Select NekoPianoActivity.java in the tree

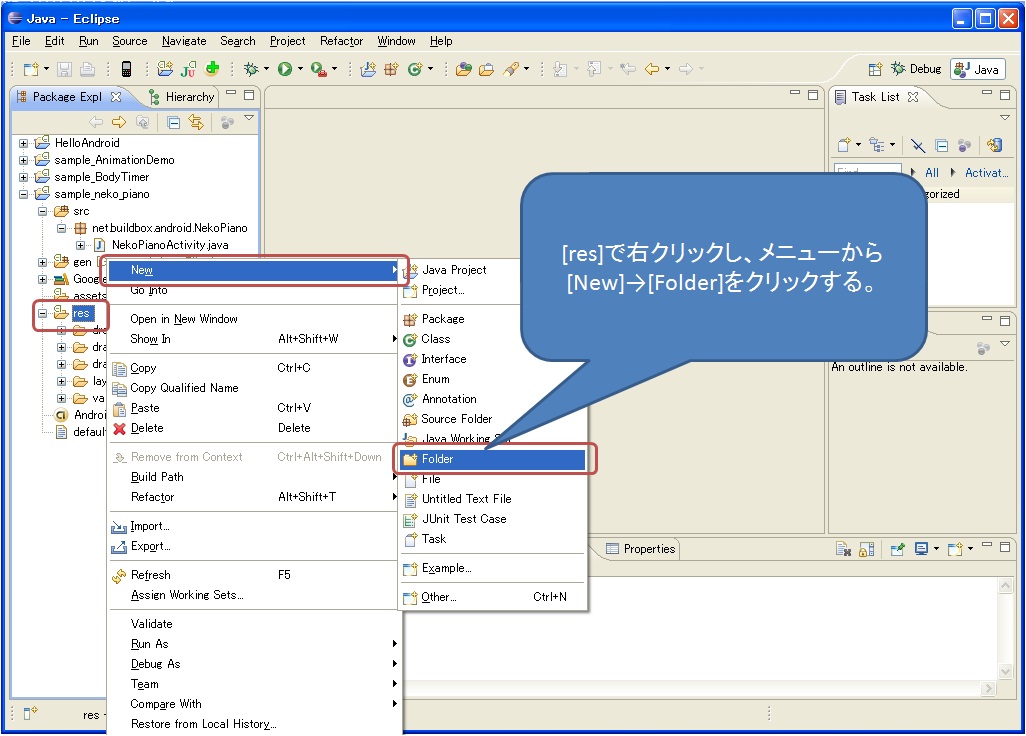(170, 245)
